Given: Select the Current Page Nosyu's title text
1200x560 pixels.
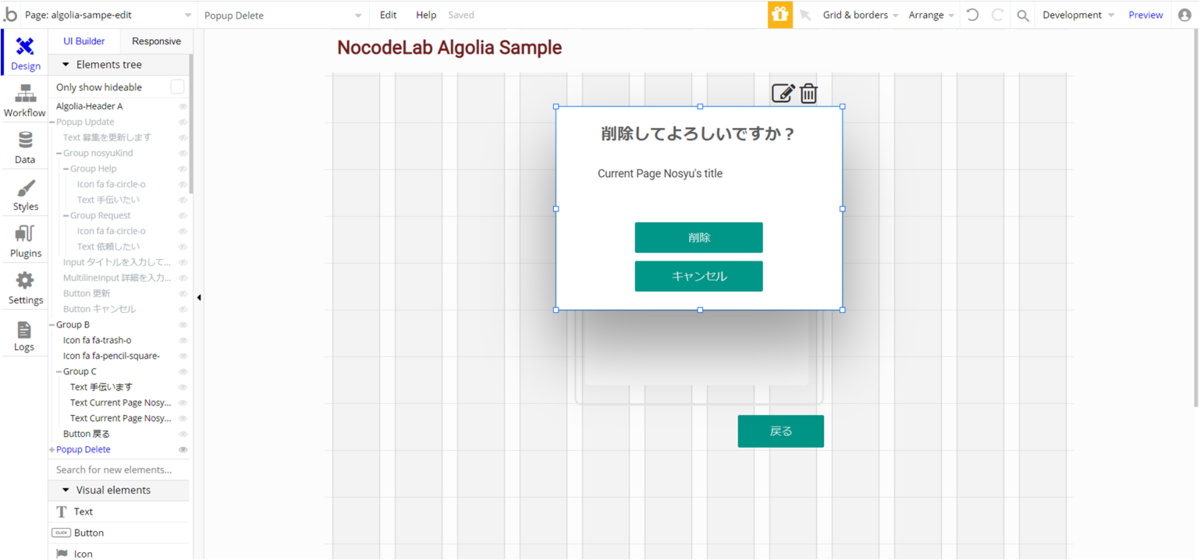Looking at the screenshot, I should click(x=660, y=174).
